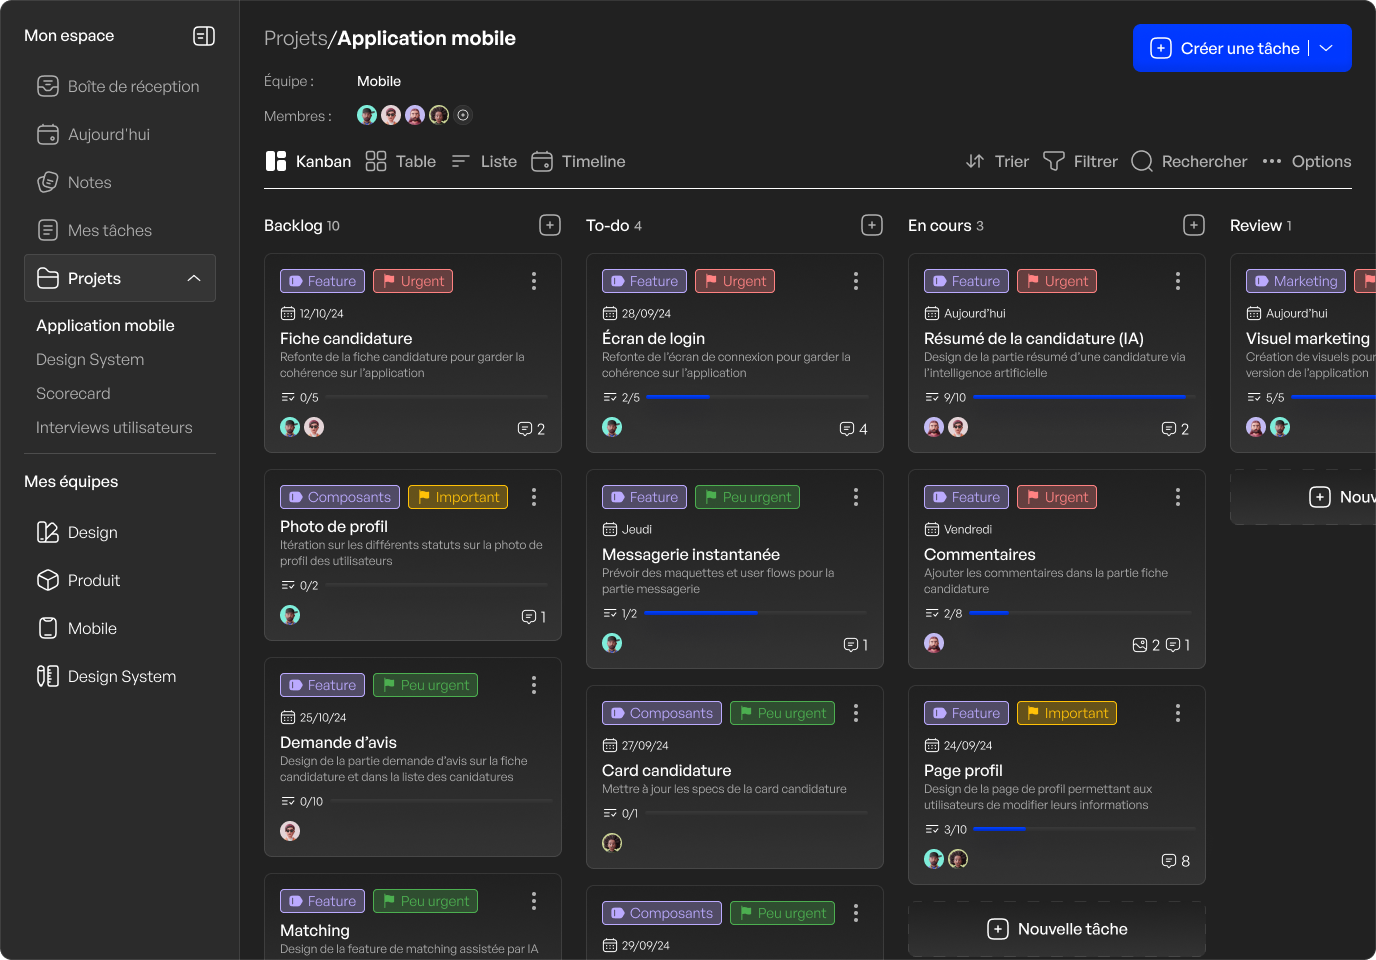This screenshot has width=1376, height=960.
Task: Open the three-dot menu on Commentaires card
Action: [1178, 497]
